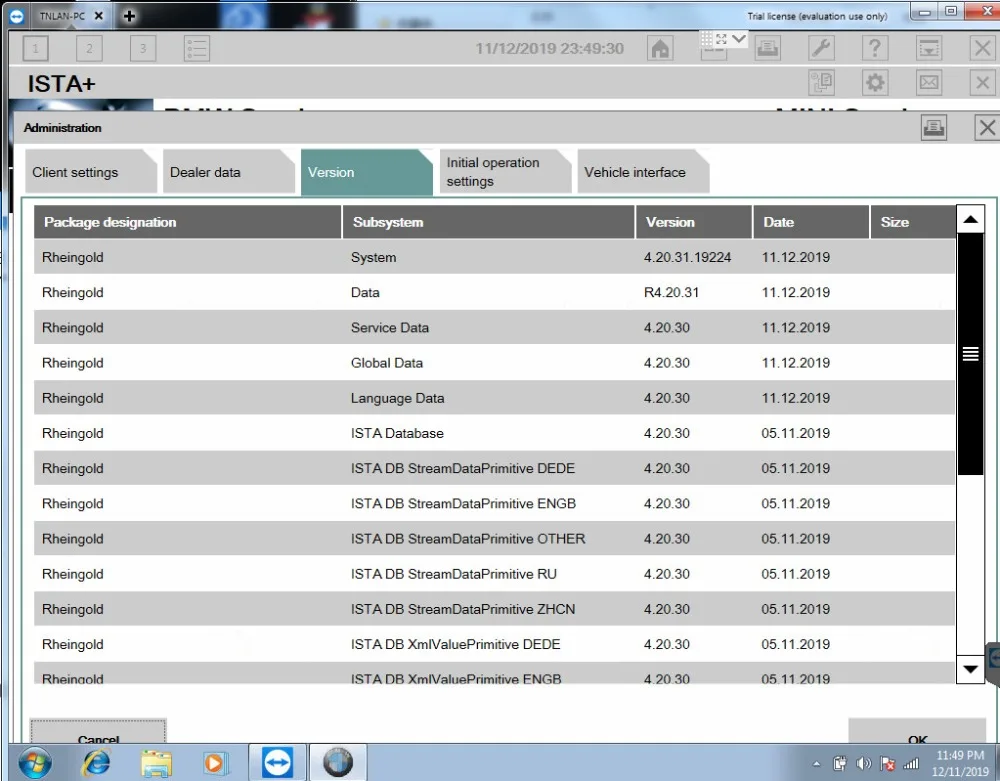The image size is (1000, 781).
Task: Click the BMW ISTA taskbar icon
Action: (338, 763)
